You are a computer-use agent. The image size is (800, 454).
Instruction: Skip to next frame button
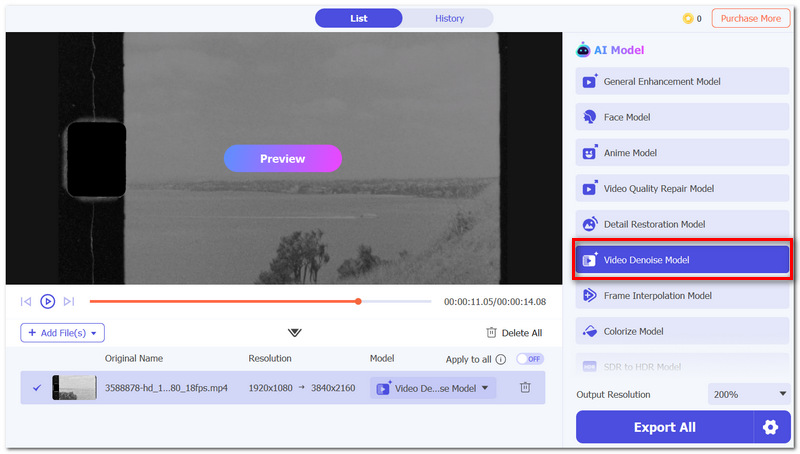pyautogui.click(x=69, y=301)
